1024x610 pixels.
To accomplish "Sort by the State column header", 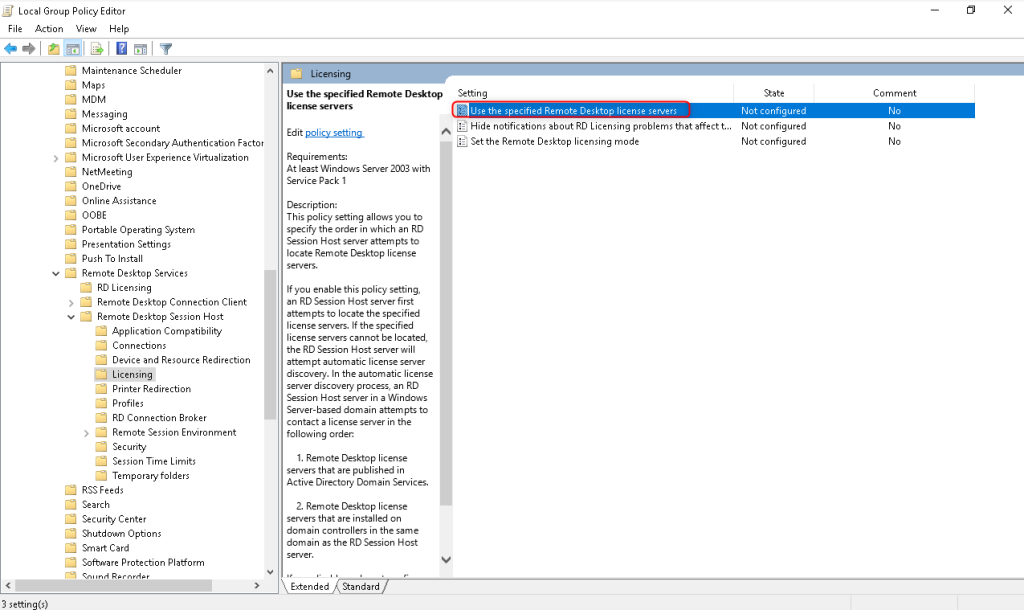I will [774, 93].
